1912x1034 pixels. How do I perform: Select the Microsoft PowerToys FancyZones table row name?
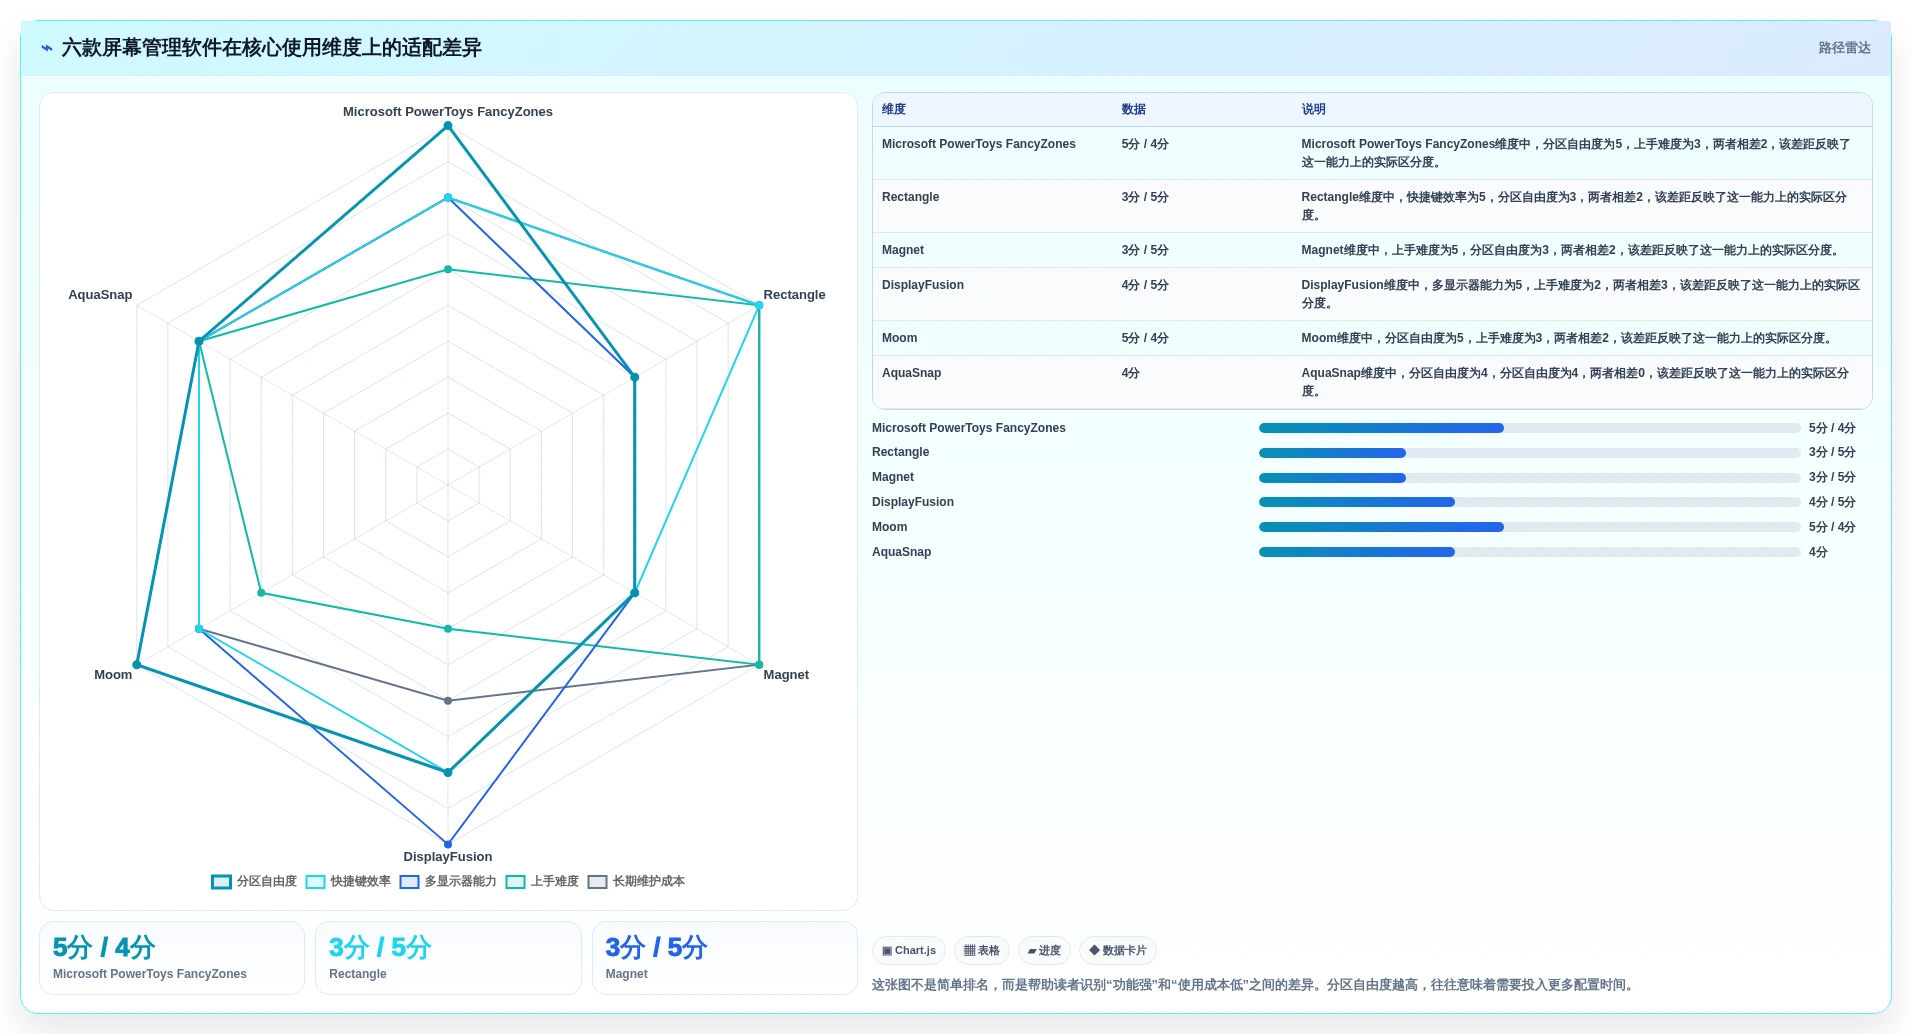[x=979, y=144]
